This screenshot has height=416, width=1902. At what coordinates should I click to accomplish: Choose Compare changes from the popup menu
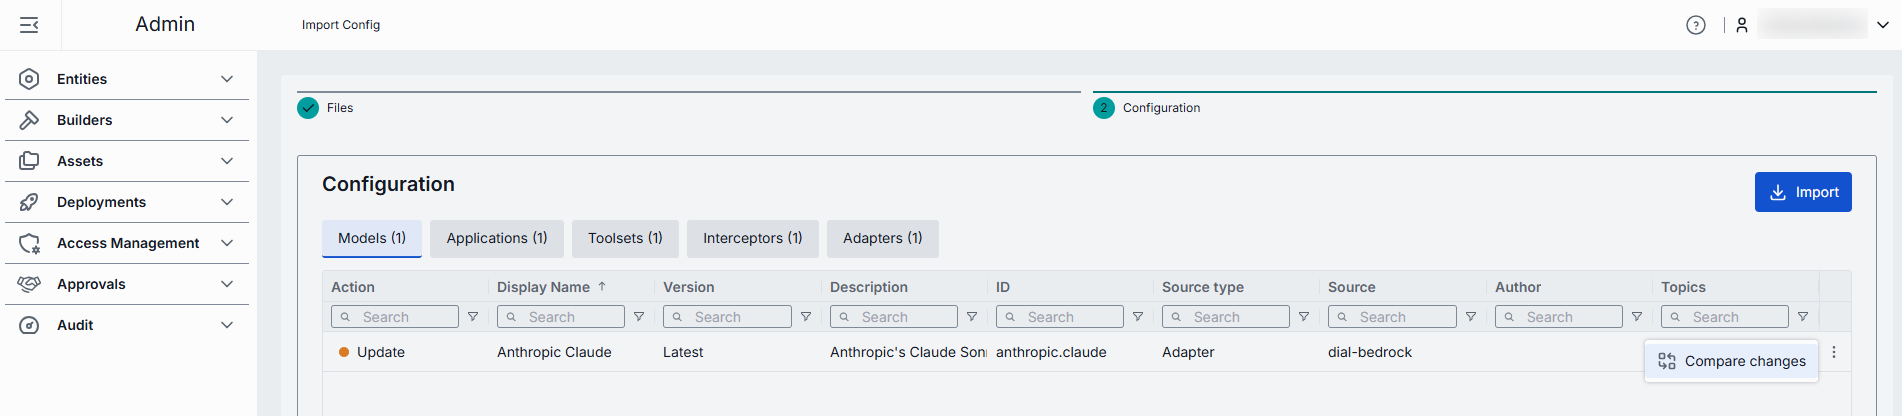point(1732,361)
